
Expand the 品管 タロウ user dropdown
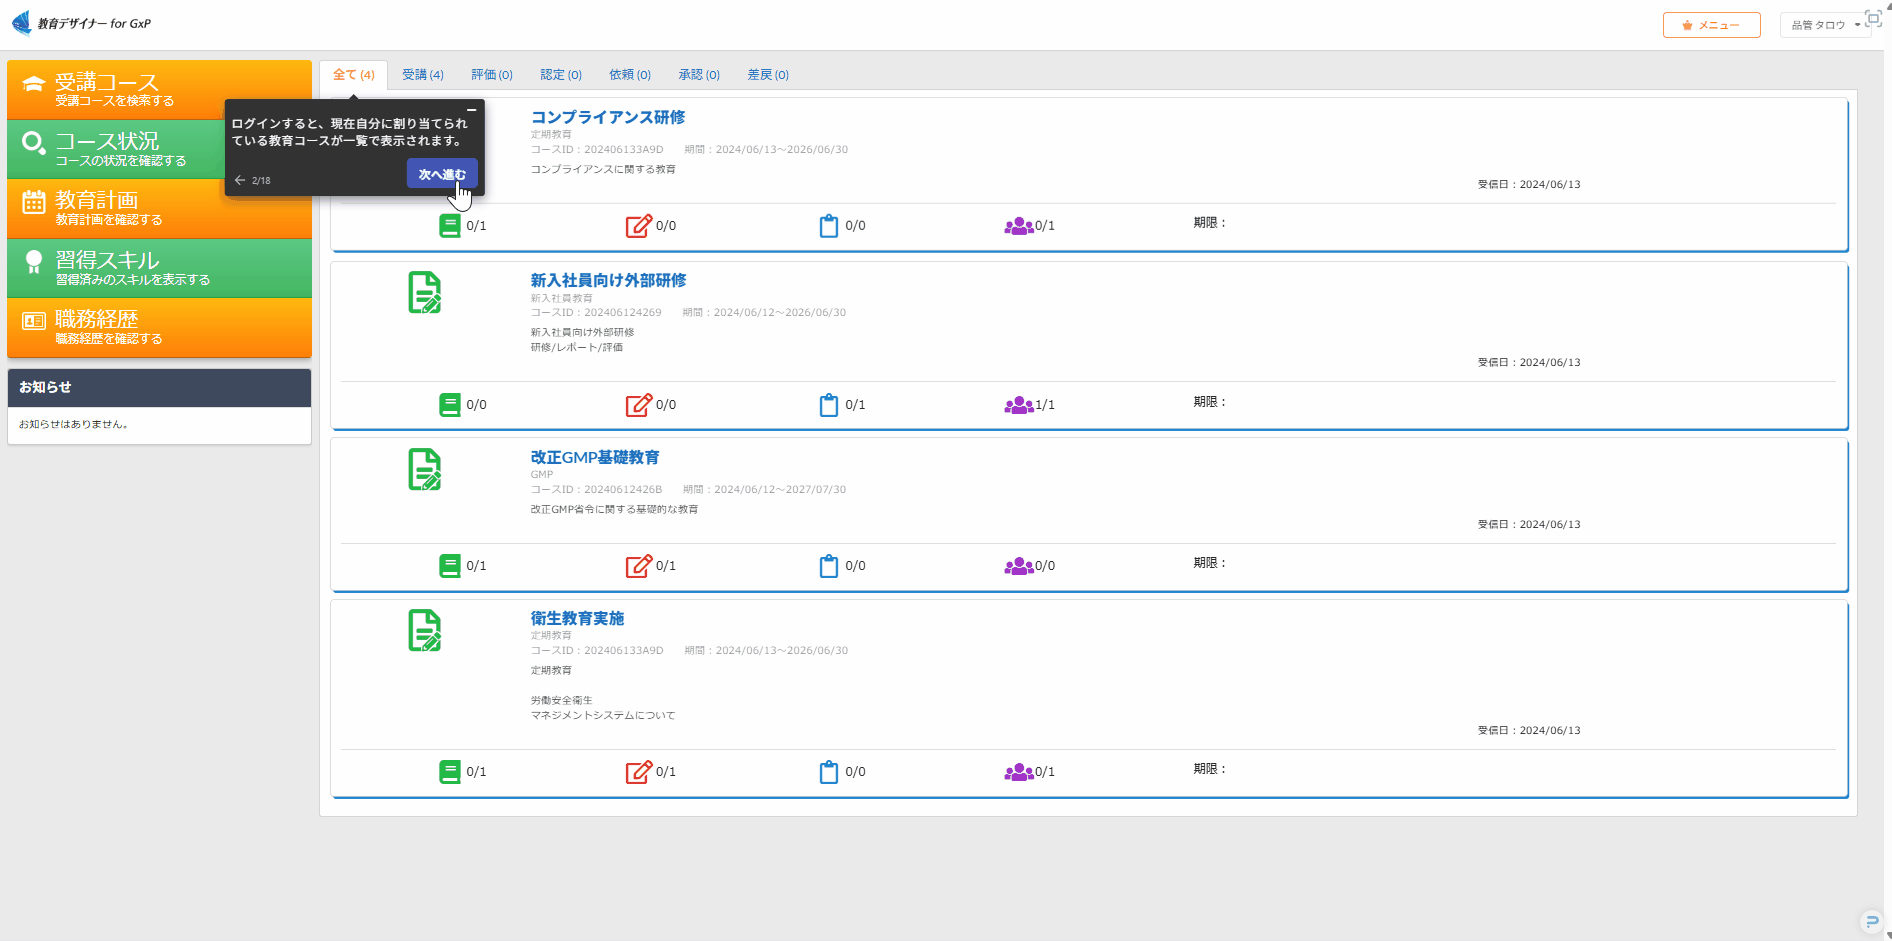coord(1825,25)
